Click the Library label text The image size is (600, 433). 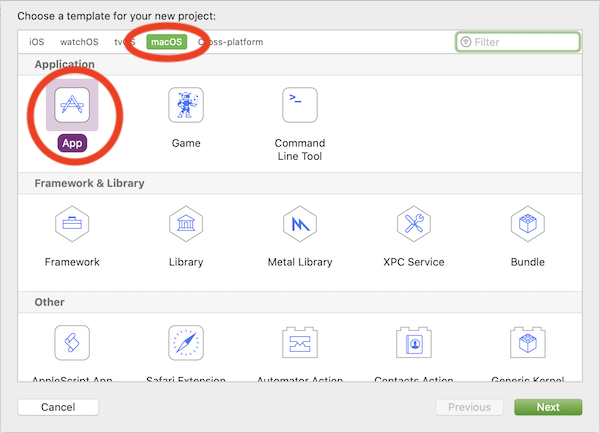click(x=186, y=262)
